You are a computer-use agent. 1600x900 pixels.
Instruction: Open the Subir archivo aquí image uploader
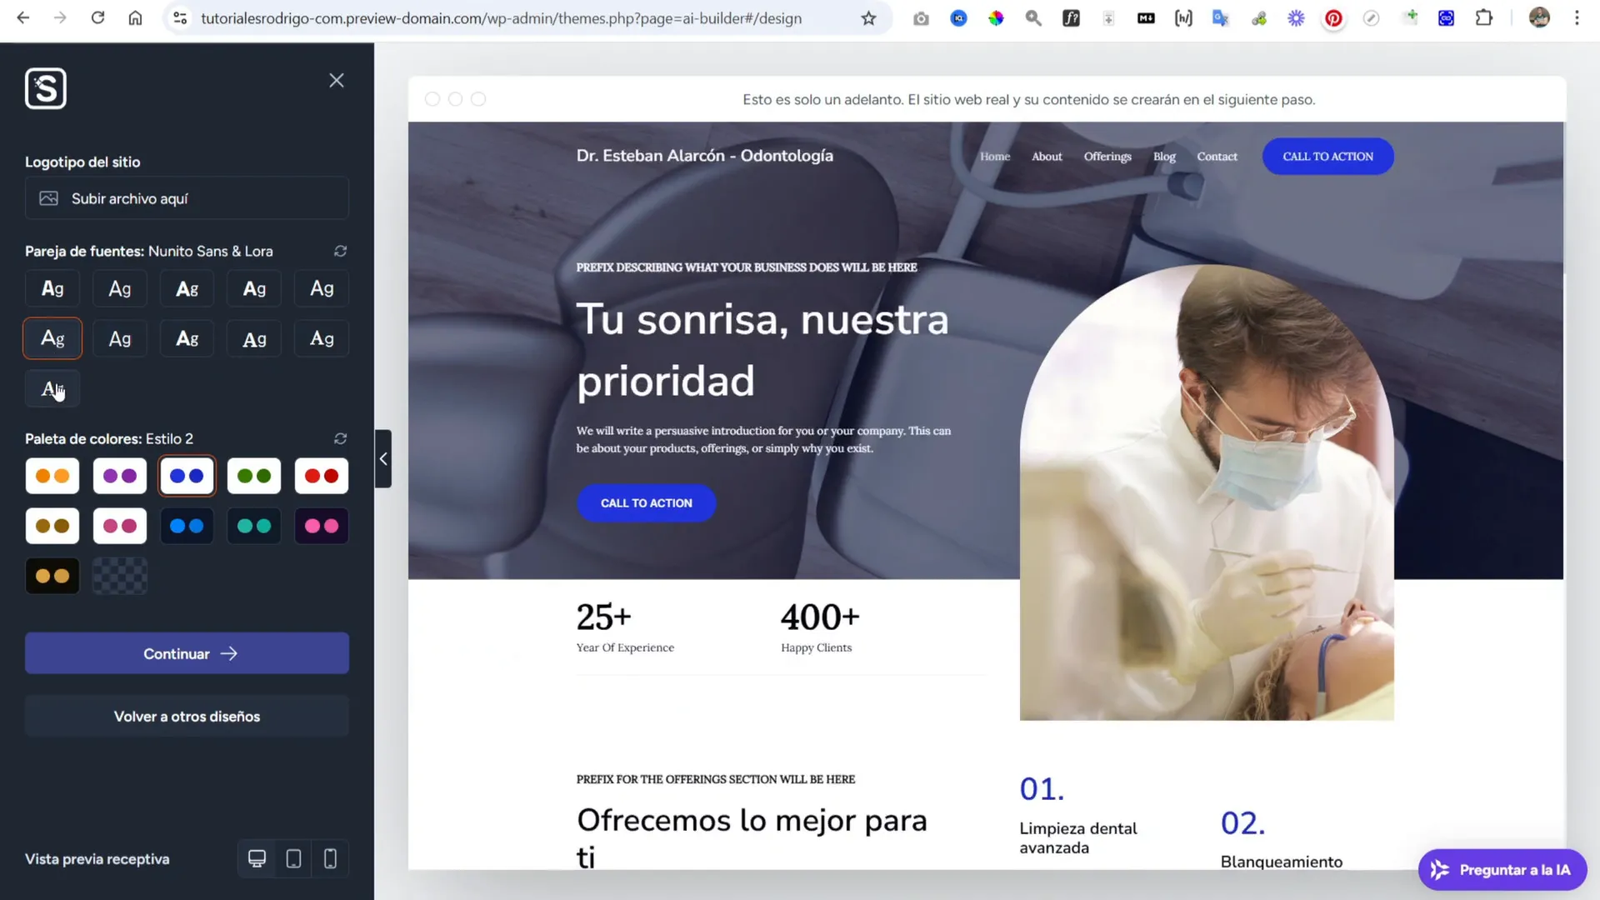tap(186, 198)
